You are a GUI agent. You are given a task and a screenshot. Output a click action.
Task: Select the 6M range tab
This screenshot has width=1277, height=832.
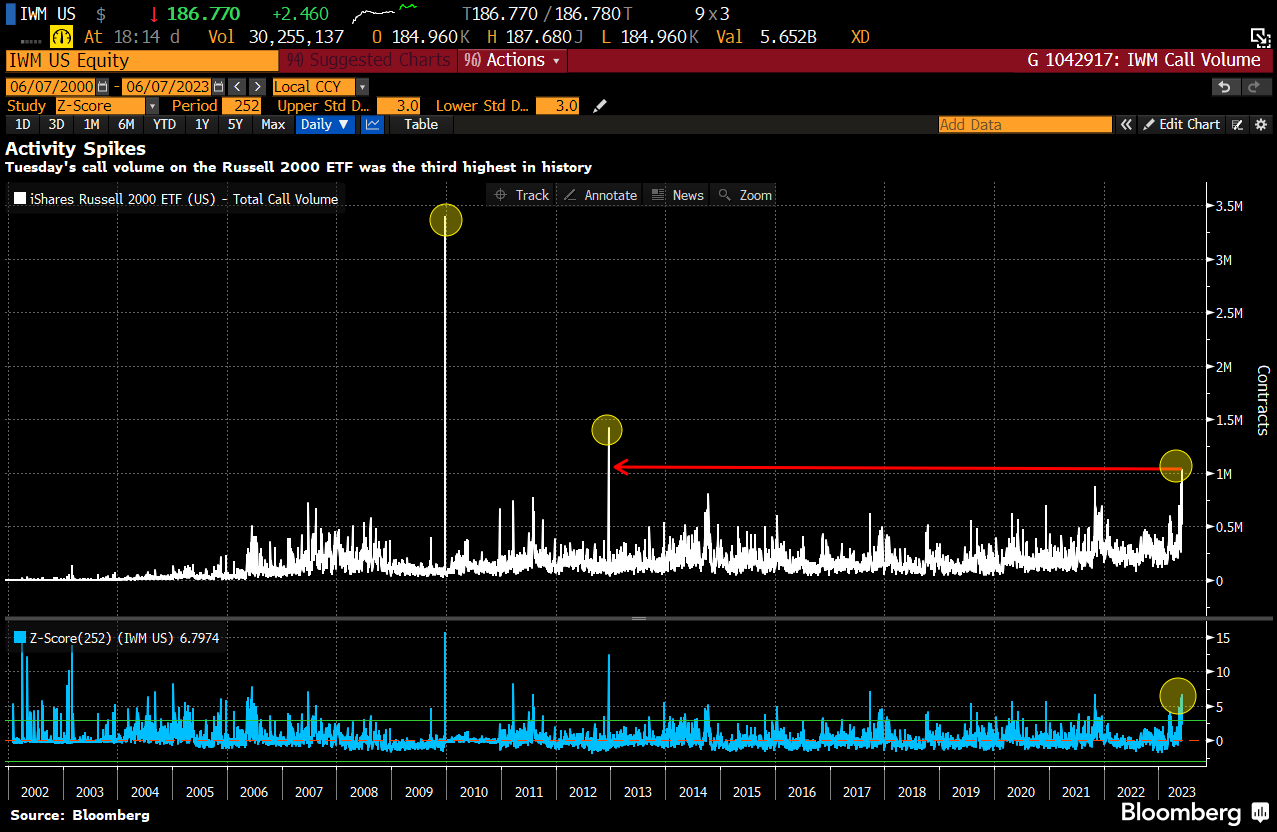(x=126, y=125)
